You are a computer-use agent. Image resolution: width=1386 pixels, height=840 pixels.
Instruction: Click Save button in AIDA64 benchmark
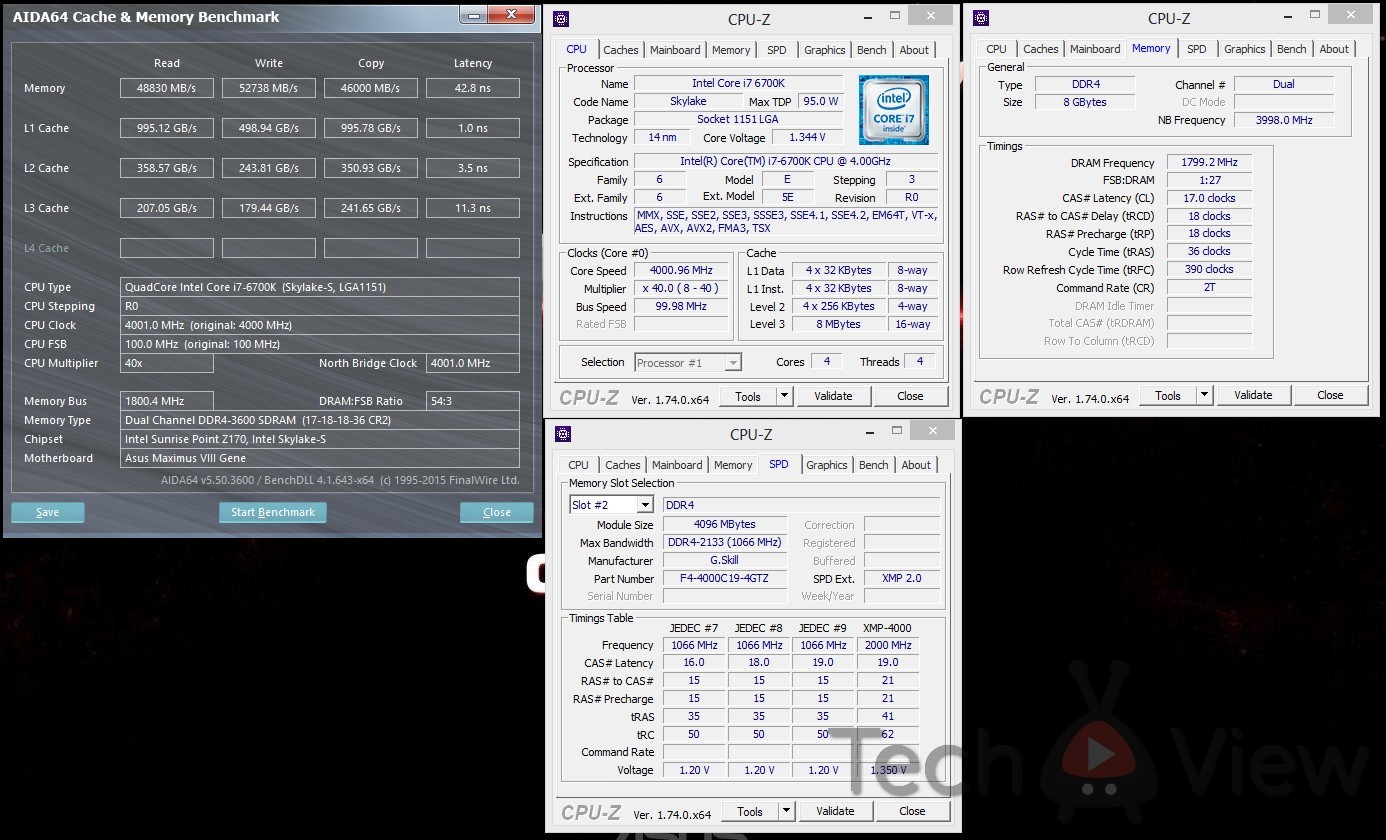48,512
